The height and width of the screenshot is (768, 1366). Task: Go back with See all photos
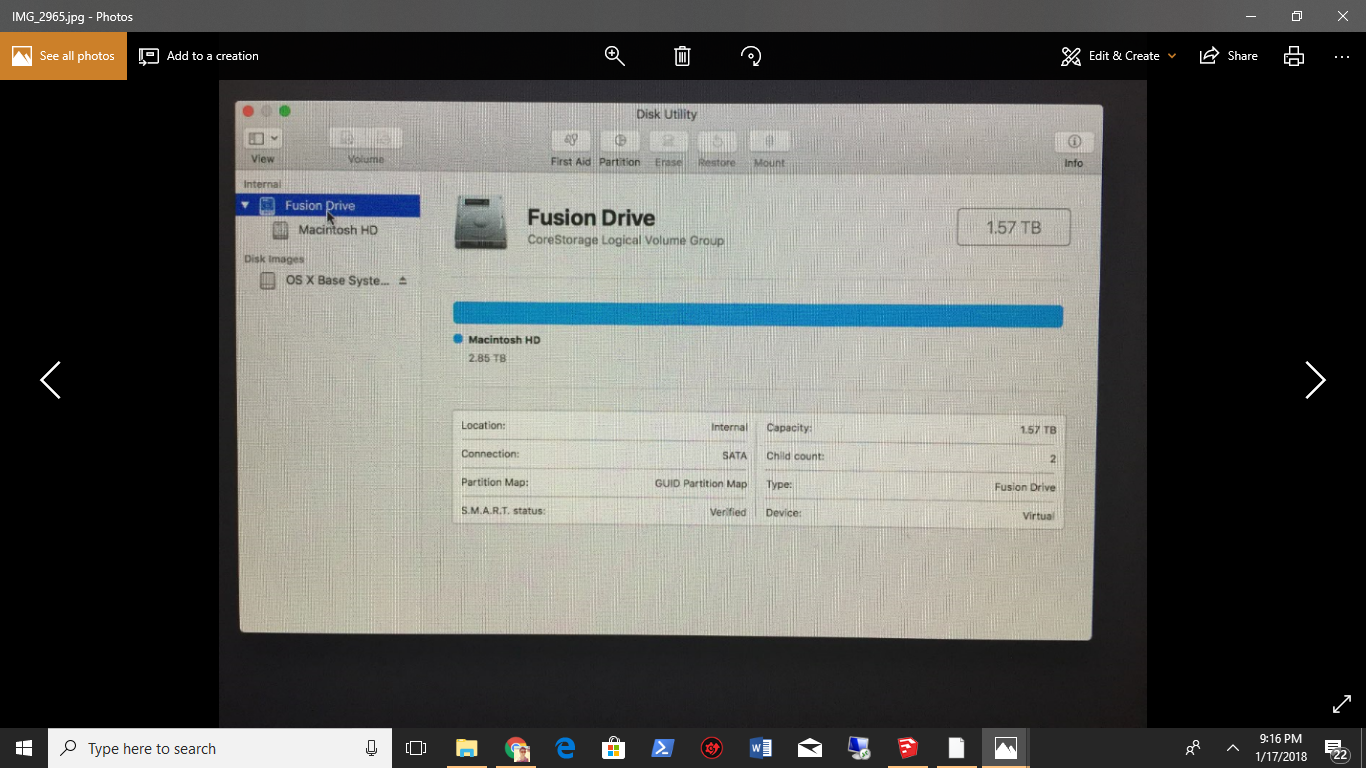63,56
